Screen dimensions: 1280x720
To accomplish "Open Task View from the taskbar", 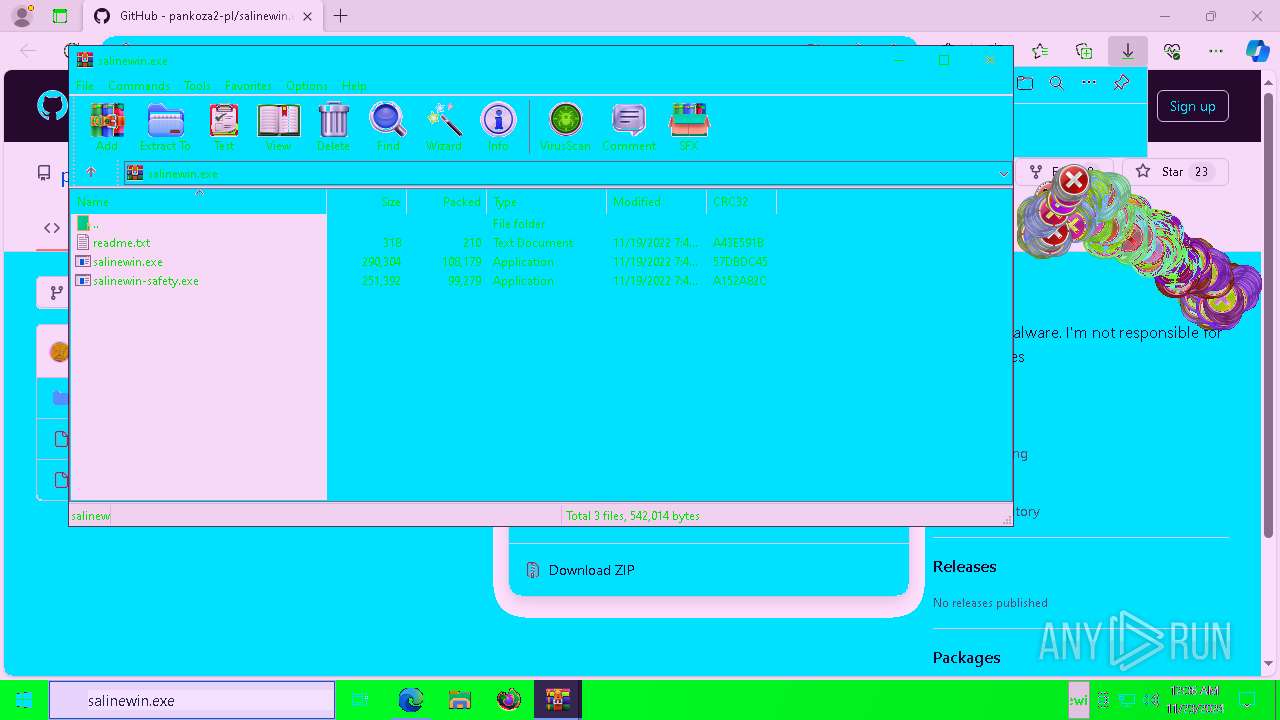I will pyautogui.click(x=360, y=700).
